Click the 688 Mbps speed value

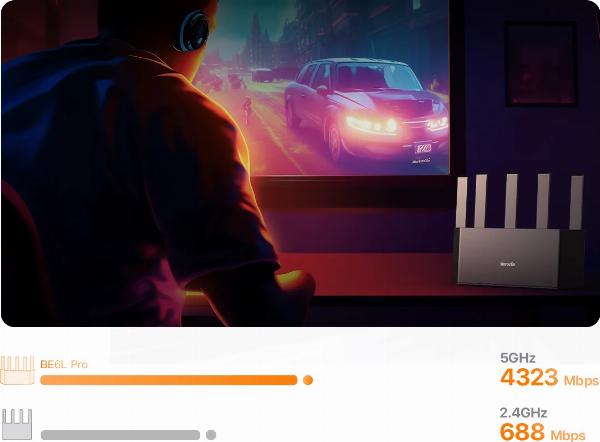[543, 432]
